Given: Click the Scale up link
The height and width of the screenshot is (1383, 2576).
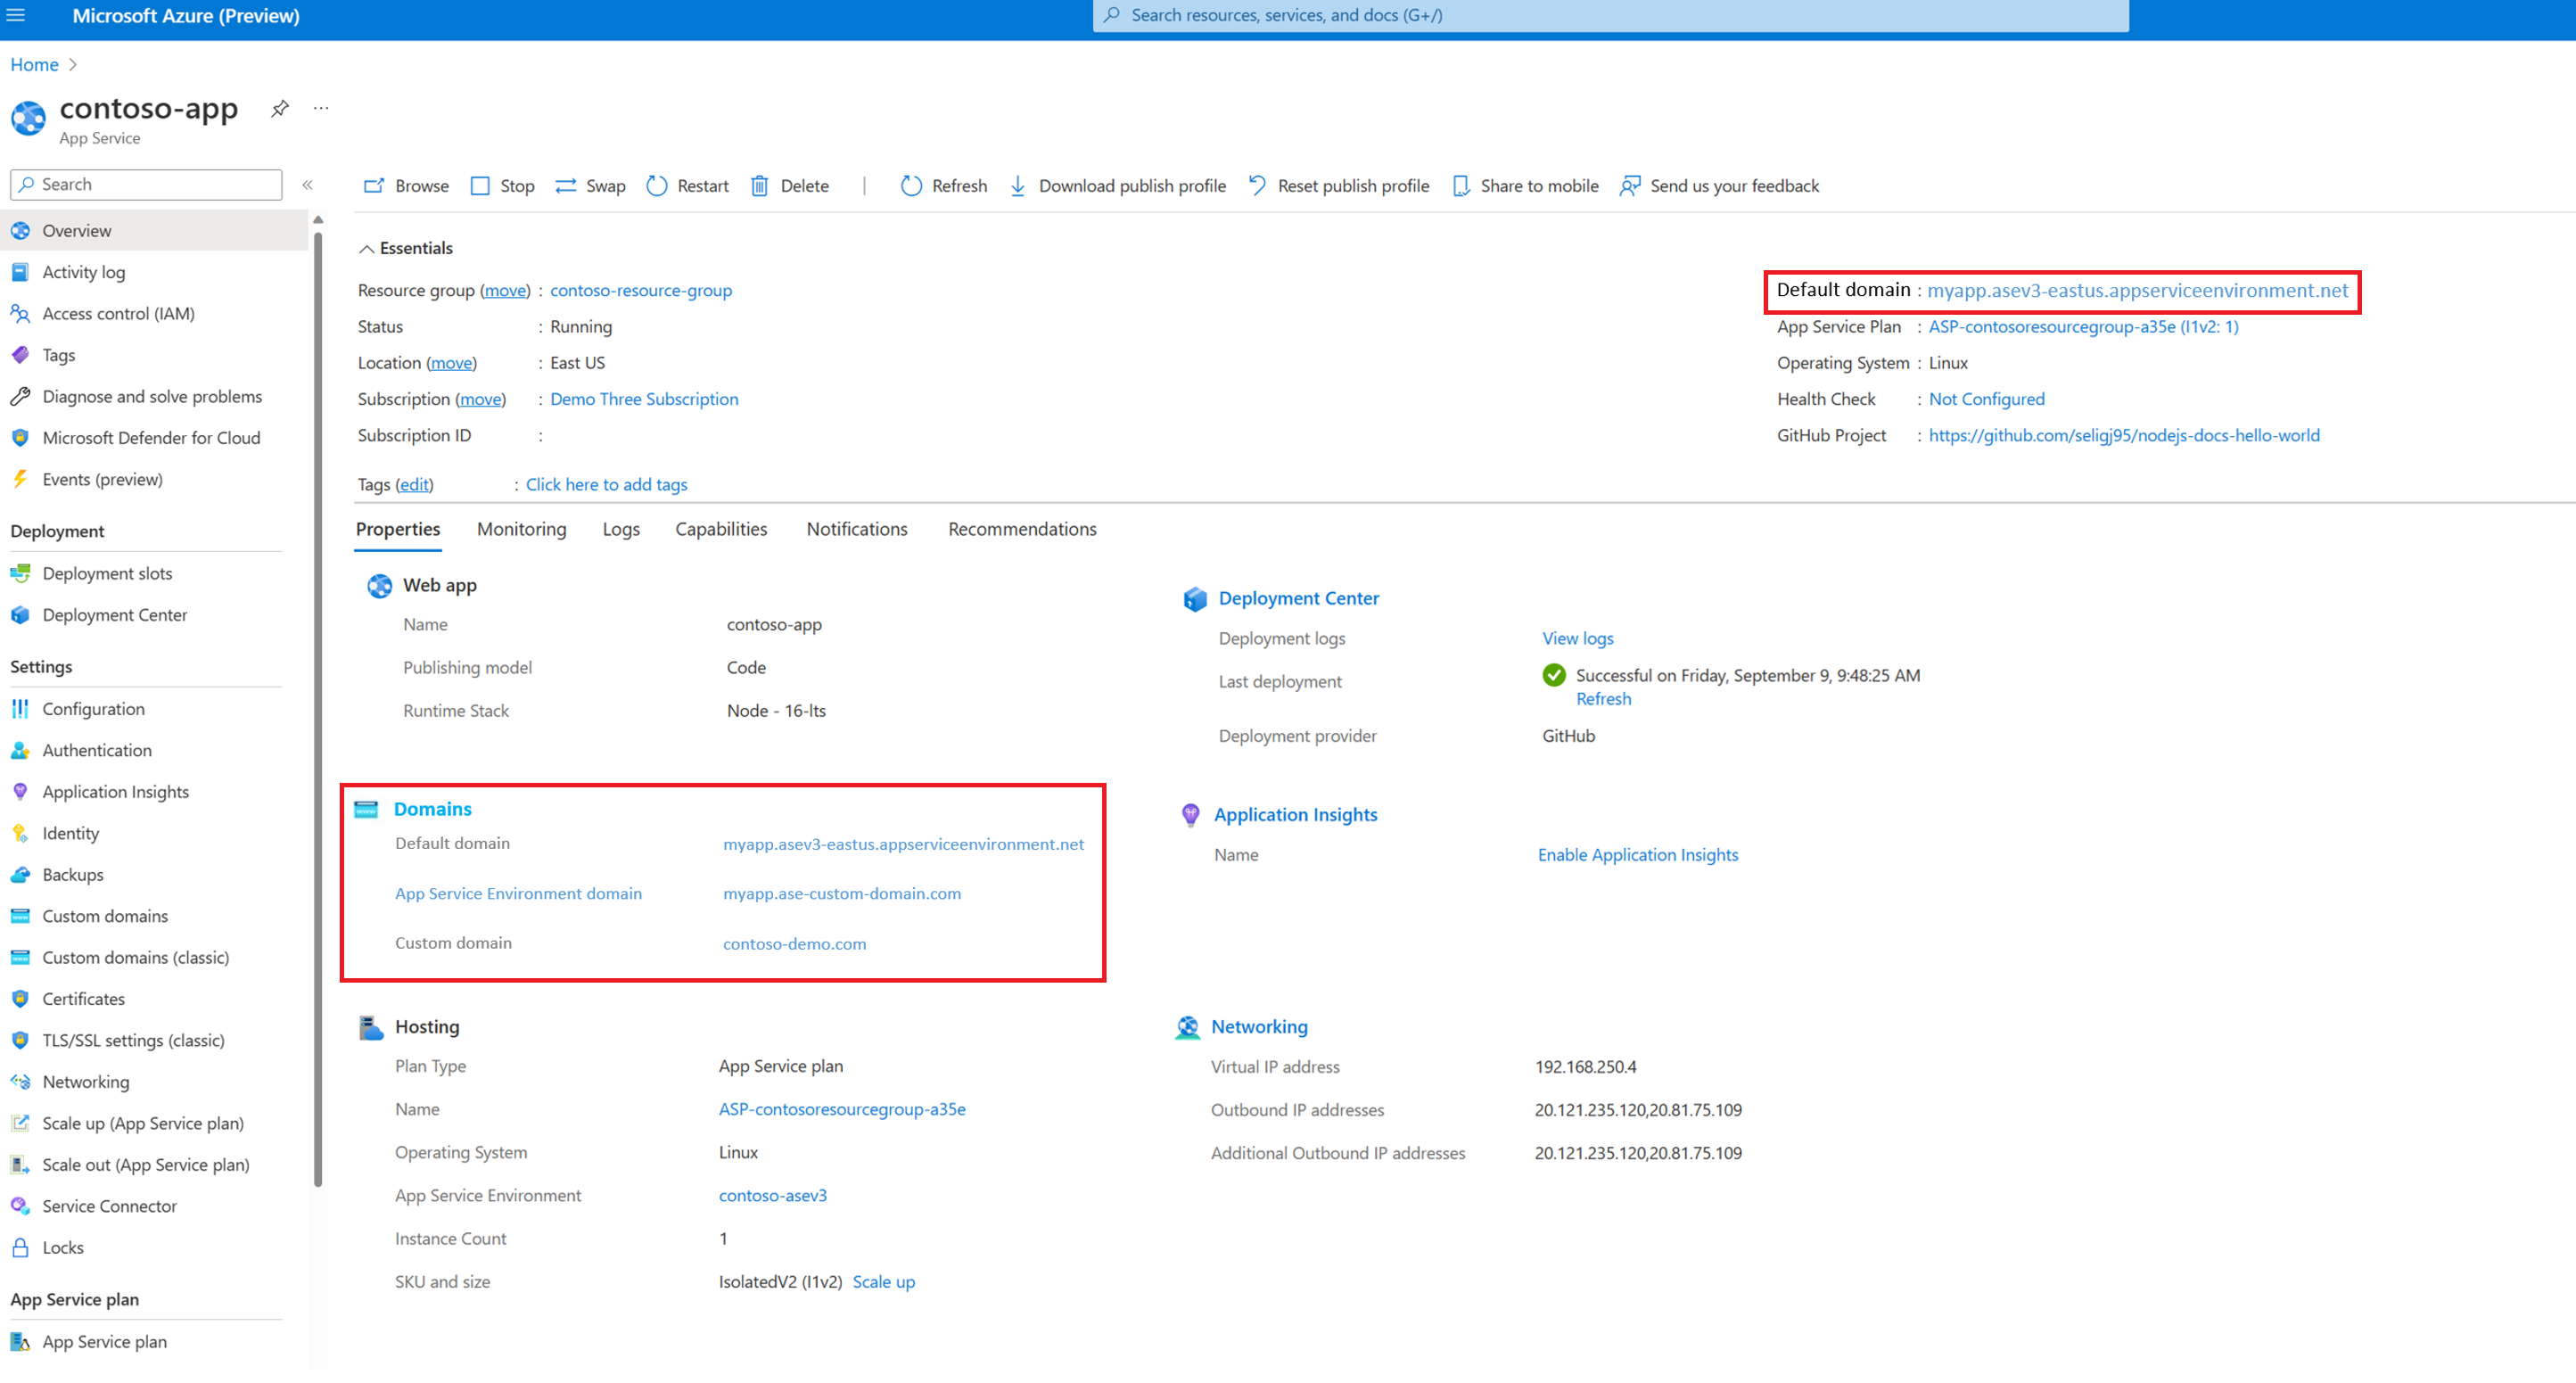Looking at the screenshot, I should [x=883, y=1282].
